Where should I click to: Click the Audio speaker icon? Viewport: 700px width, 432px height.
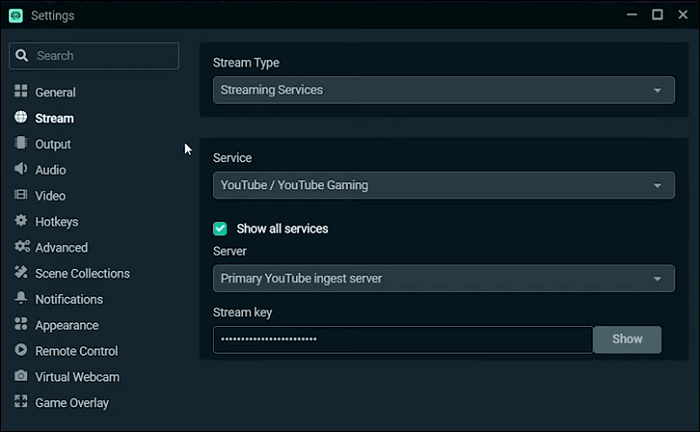21,170
